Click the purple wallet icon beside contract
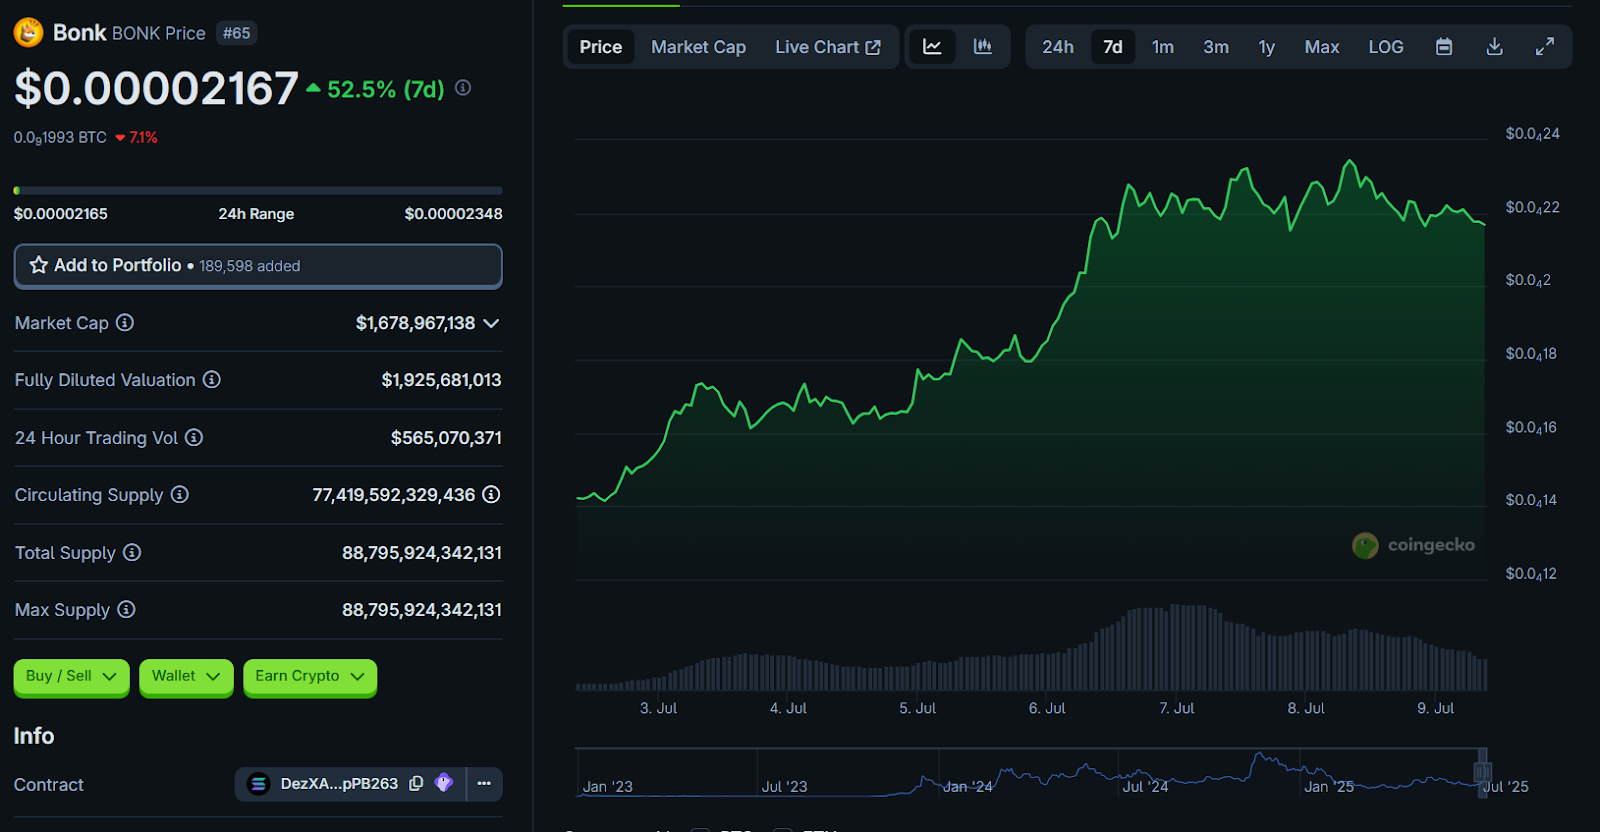The height and width of the screenshot is (832, 1600). pos(444,783)
